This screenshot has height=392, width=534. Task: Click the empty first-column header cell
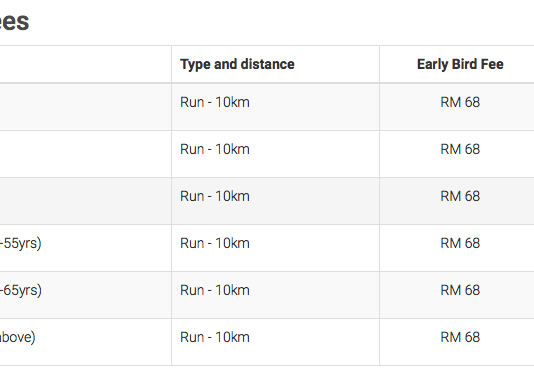tap(85, 64)
